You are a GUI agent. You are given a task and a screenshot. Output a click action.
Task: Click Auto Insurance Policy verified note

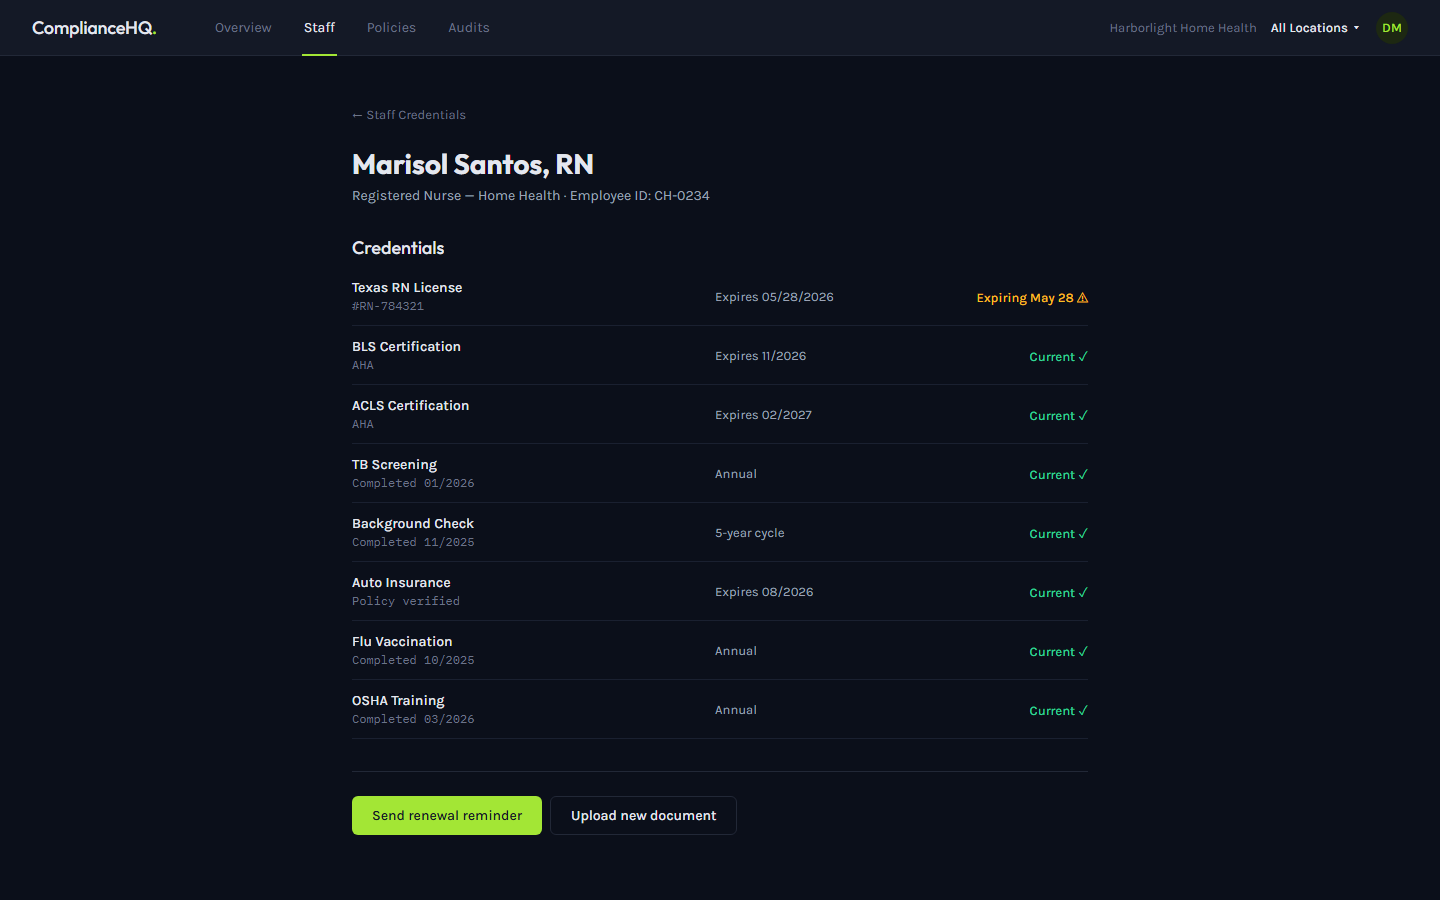coord(406,602)
